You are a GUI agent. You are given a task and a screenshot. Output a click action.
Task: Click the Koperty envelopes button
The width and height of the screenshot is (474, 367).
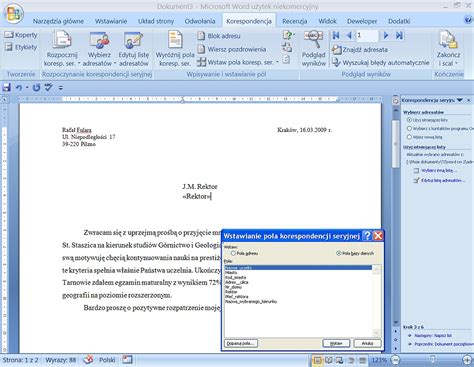tap(21, 35)
